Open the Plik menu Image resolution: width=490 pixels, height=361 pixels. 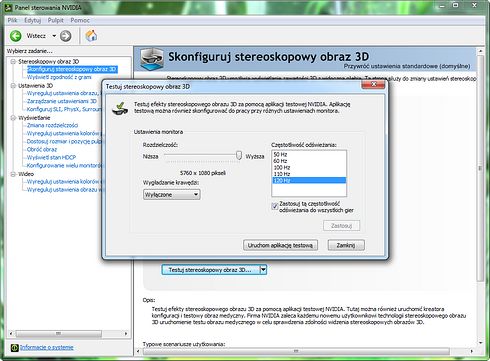pyautogui.click(x=12, y=20)
